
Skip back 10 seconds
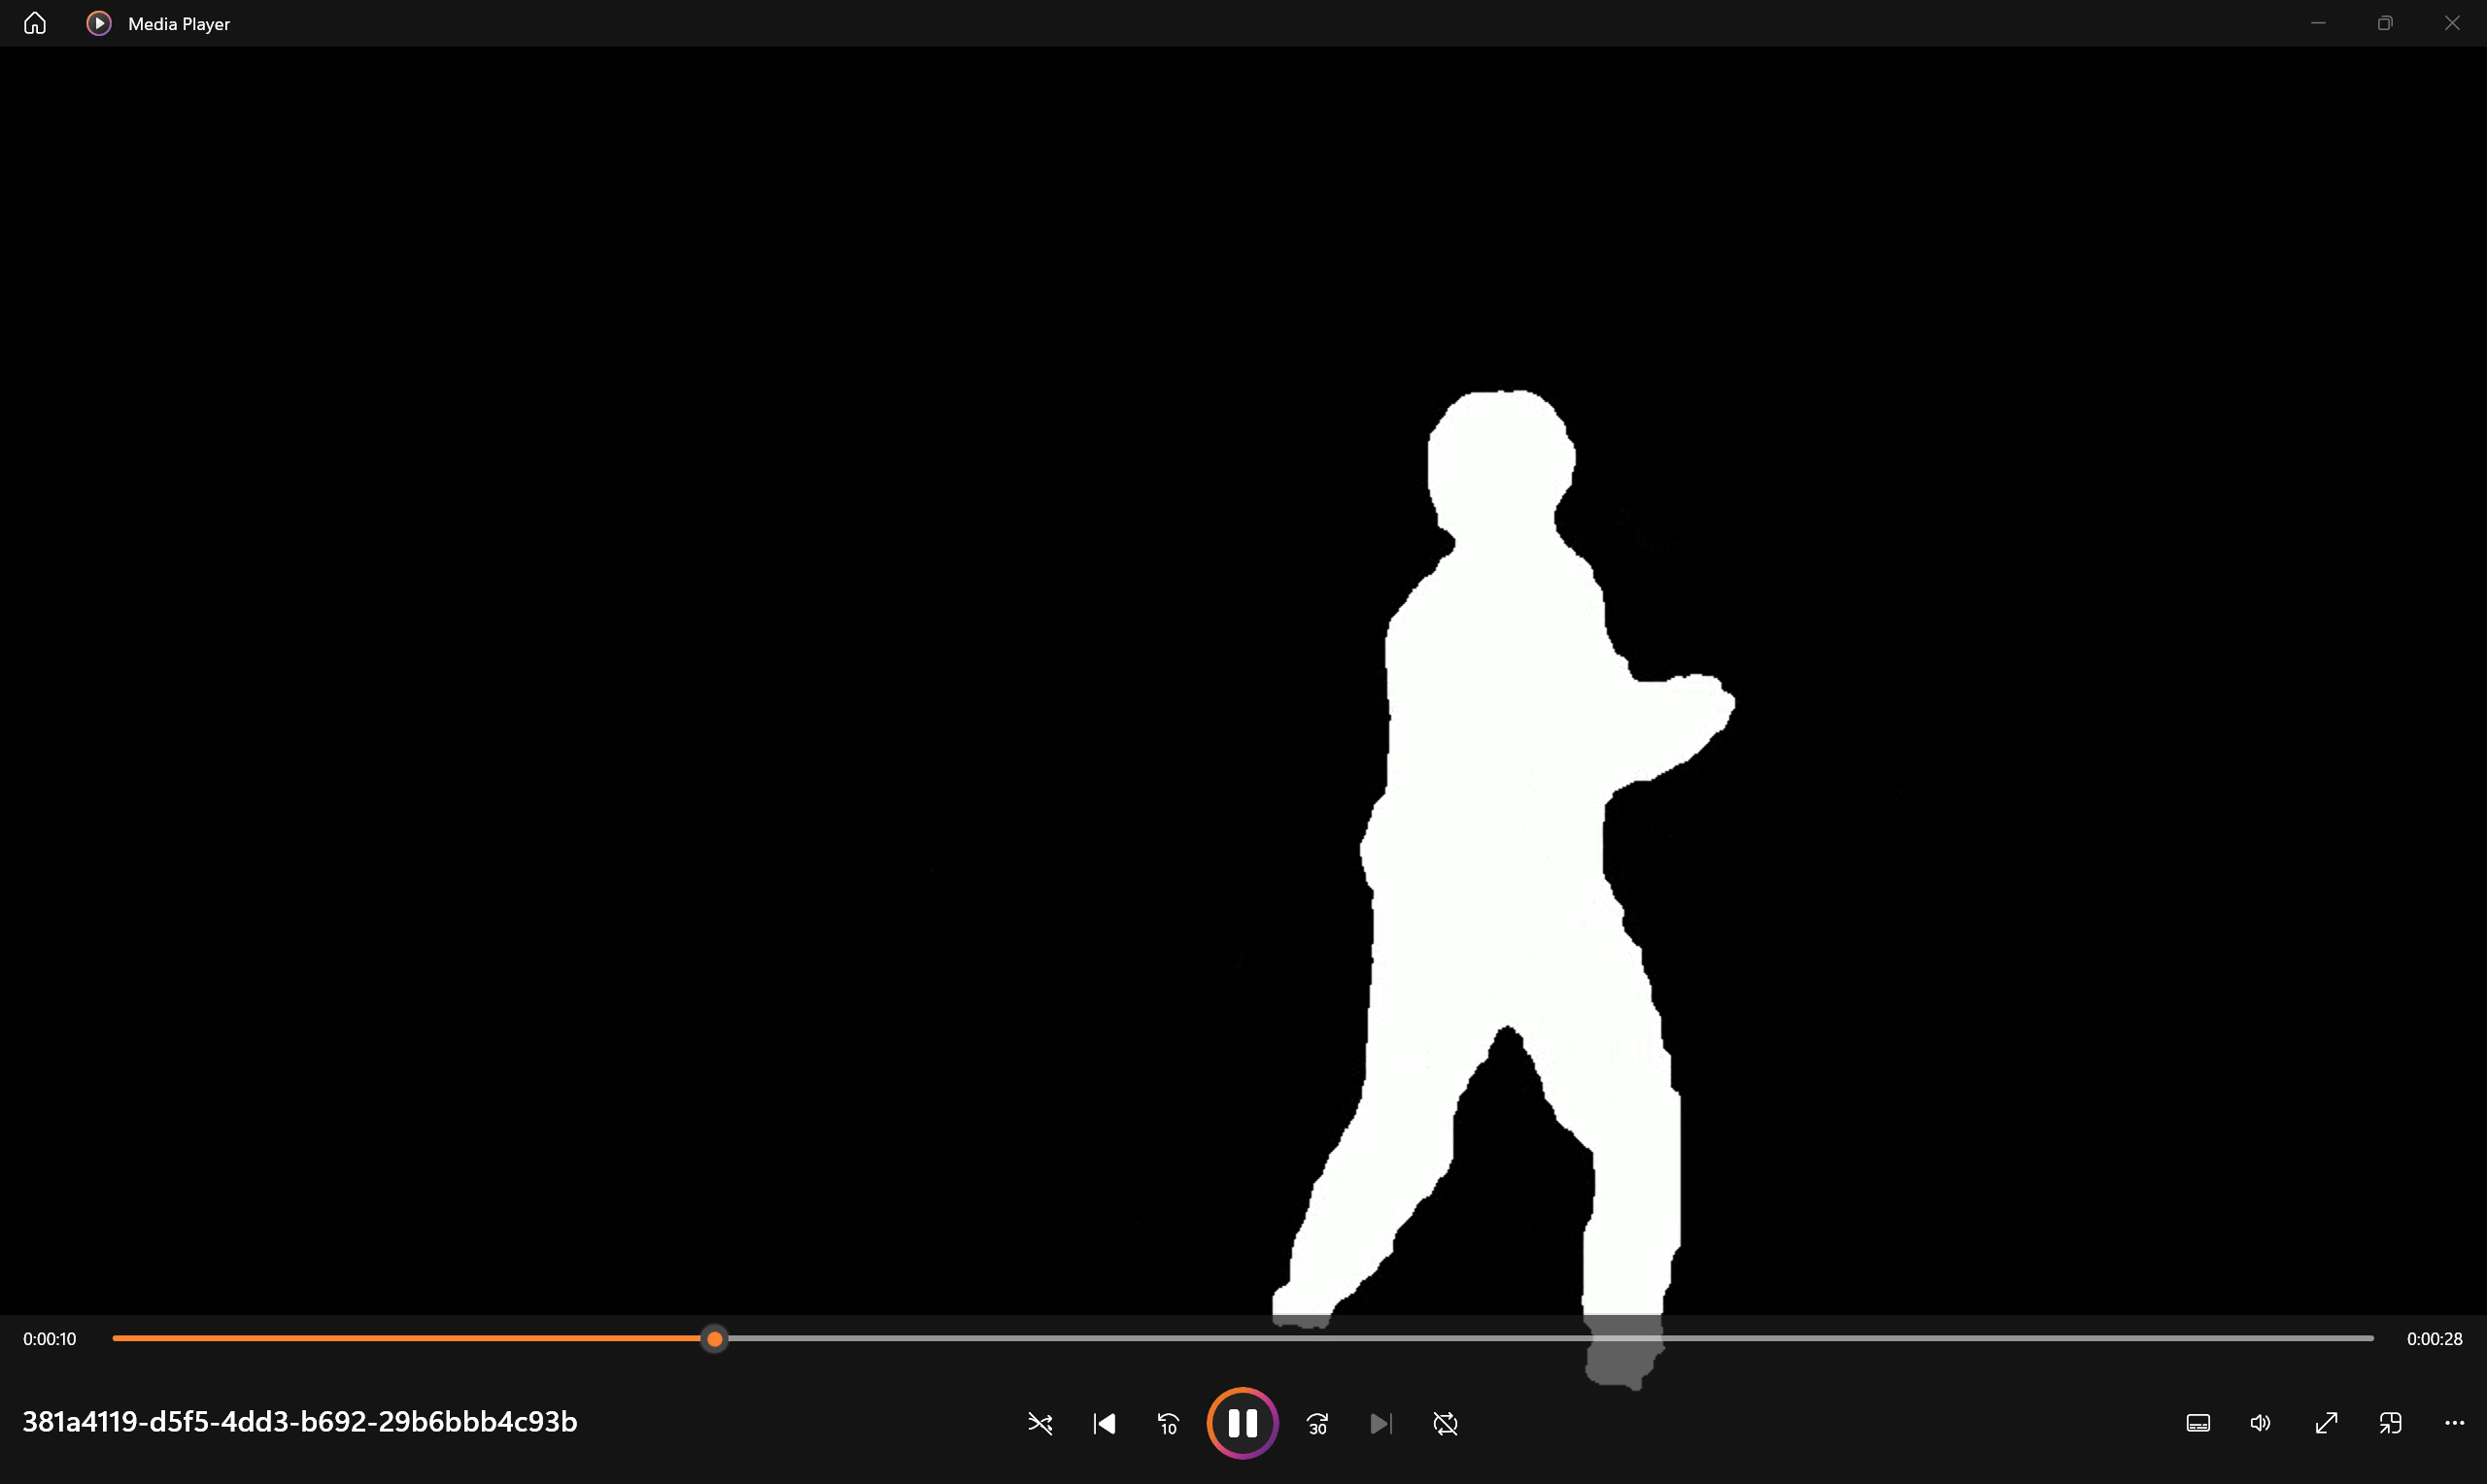1167,1423
